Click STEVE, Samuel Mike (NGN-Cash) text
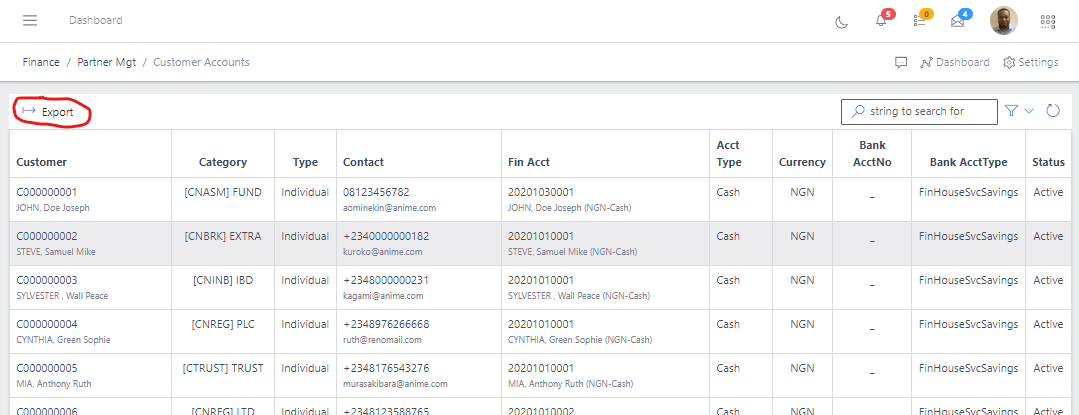This screenshot has width=1079, height=415. (573, 252)
